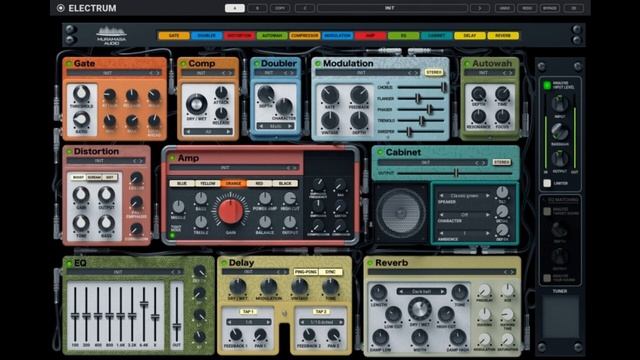The image size is (640, 360).
Task: Click the Electrum logo icon
Action: (x=60, y=8)
